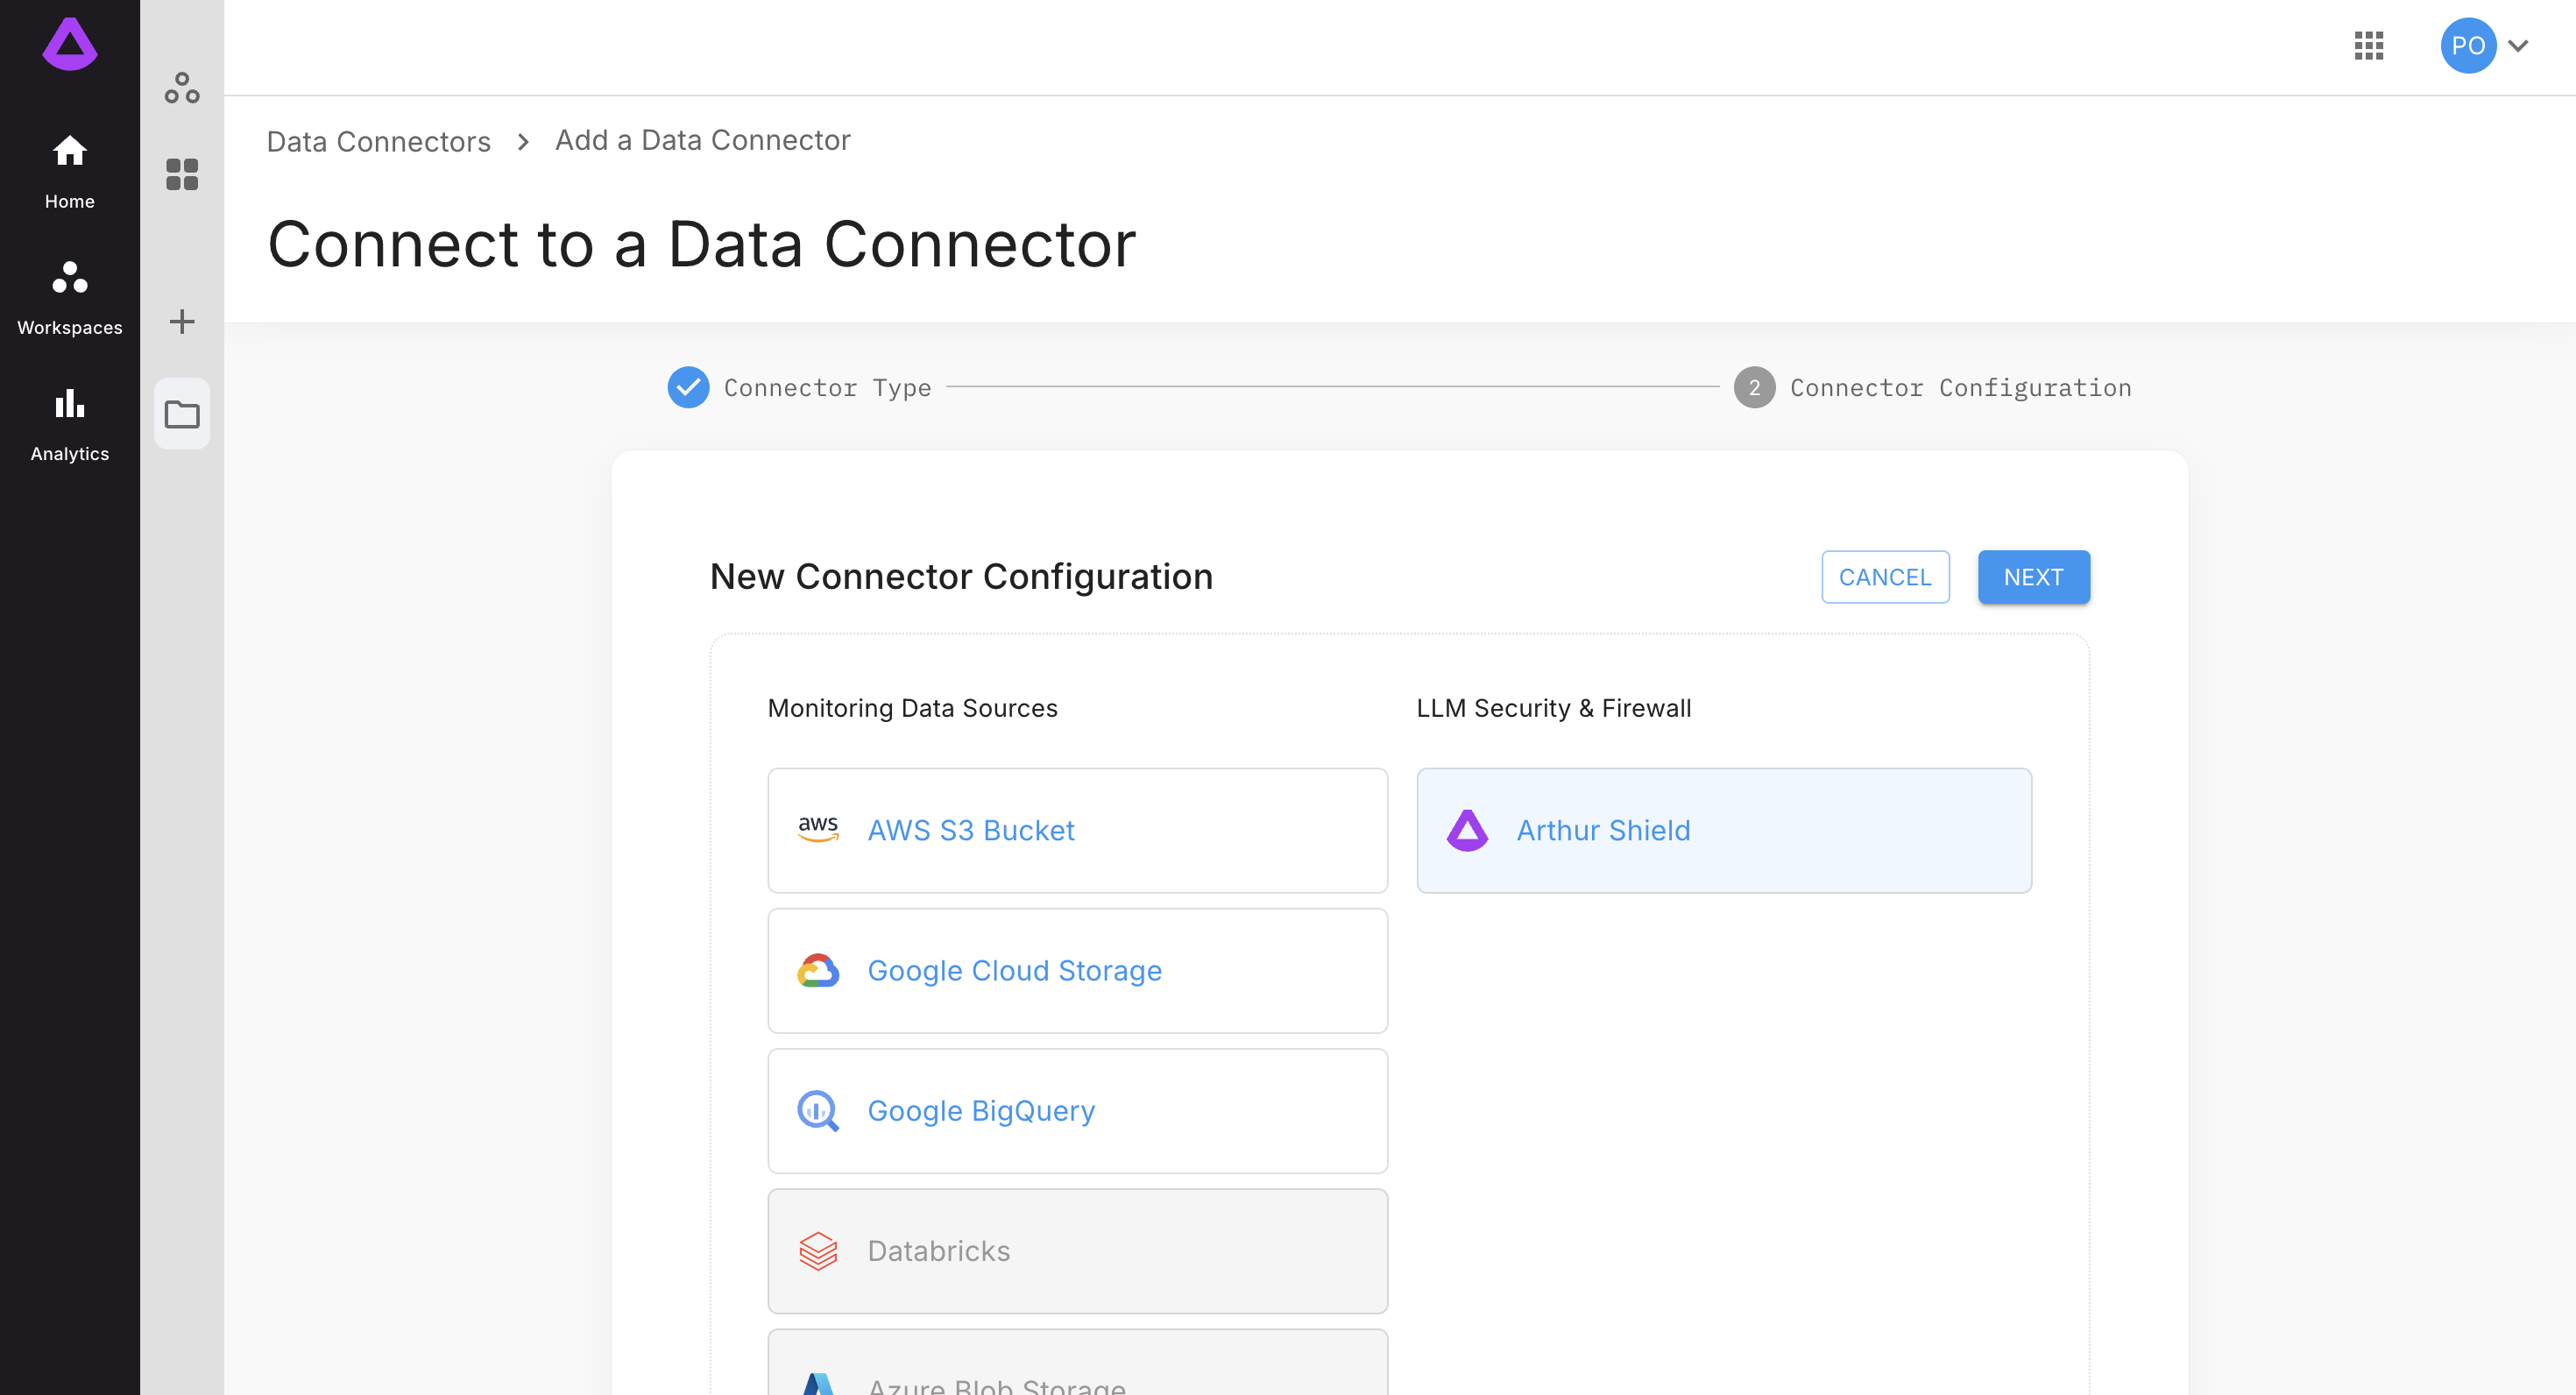Open Analytics from the sidebar
The image size is (2576, 1395).
[x=70, y=424]
